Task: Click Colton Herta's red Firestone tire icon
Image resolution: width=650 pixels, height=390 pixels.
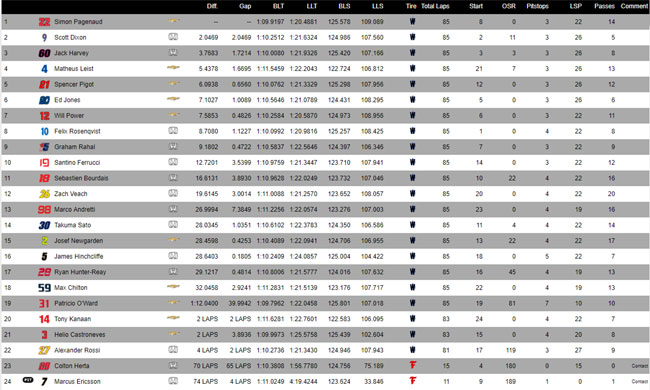Action: point(412,365)
